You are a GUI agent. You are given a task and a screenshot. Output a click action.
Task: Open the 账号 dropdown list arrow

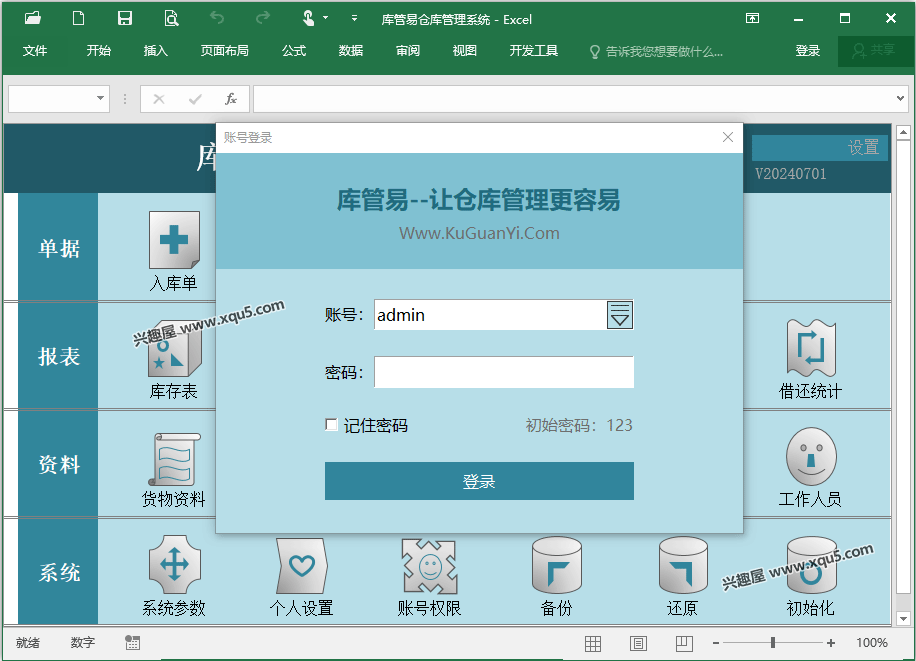pyautogui.click(x=620, y=315)
